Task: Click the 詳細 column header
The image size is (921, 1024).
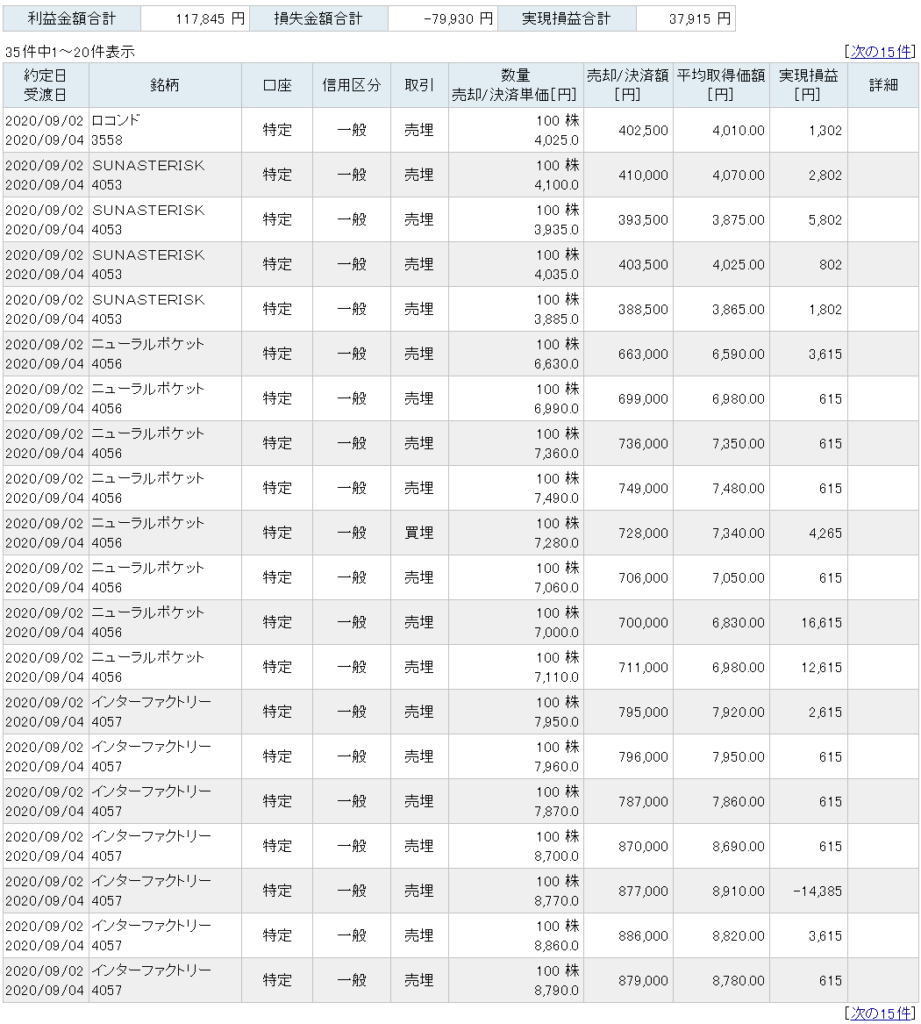Action: click(x=883, y=86)
